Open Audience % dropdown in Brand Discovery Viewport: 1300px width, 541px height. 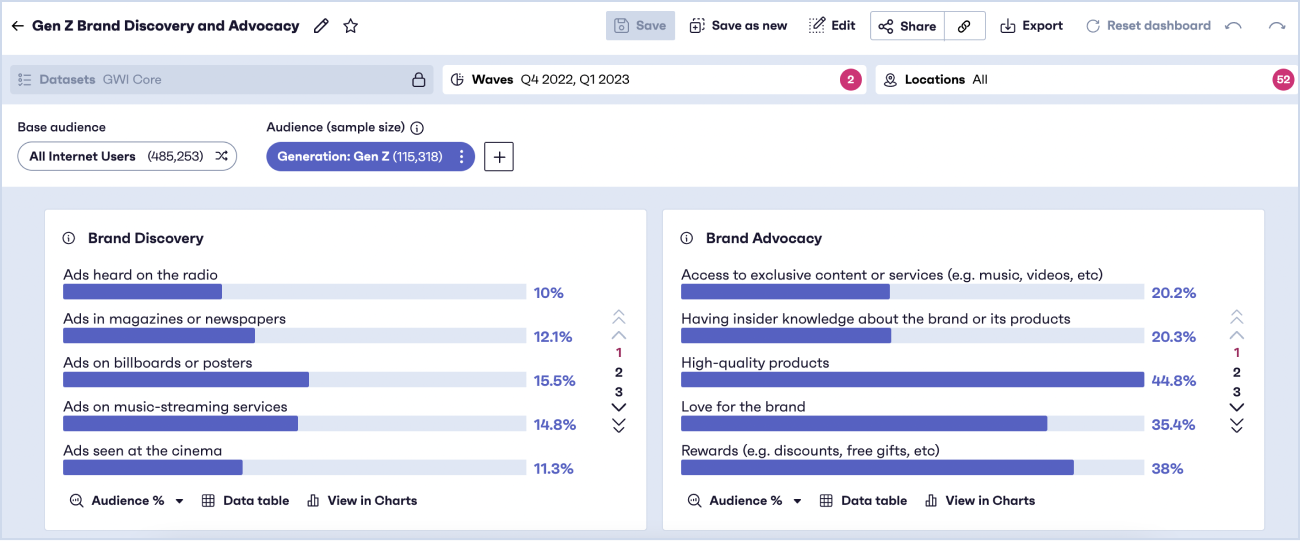pos(127,501)
